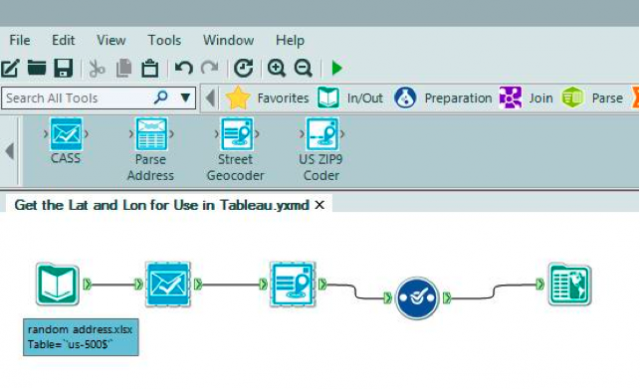Zoom in using magnifier plus icon
Viewport: 640px width, 389px height.
pyautogui.click(x=276, y=68)
